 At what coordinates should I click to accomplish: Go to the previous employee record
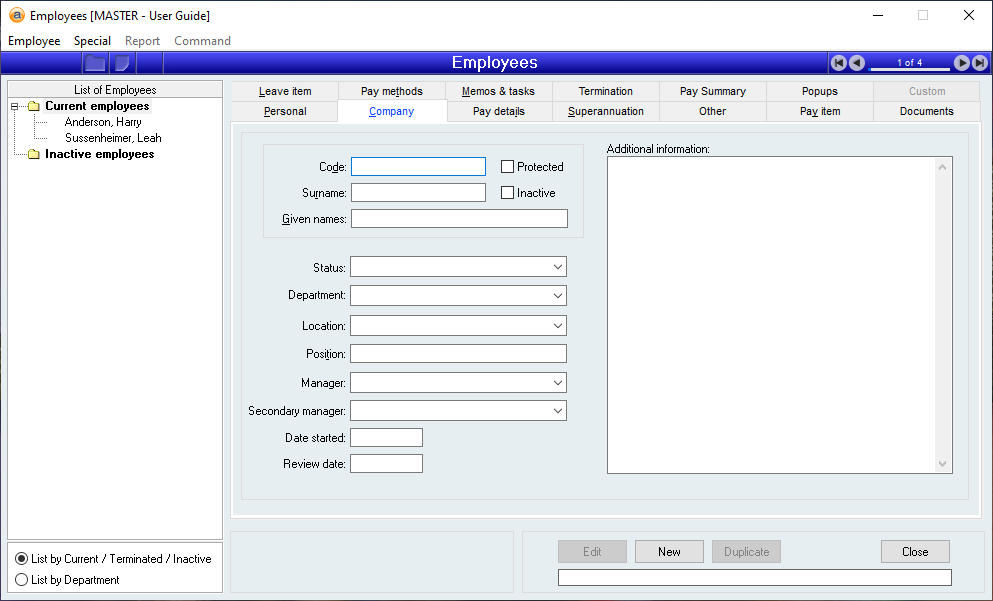click(x=856, y=63)
